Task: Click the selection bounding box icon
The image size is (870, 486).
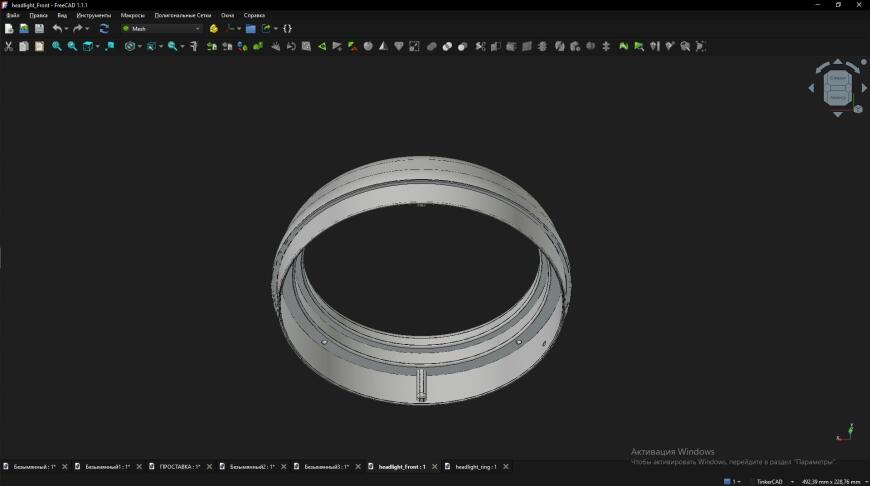Action: [x=151, y=47]
